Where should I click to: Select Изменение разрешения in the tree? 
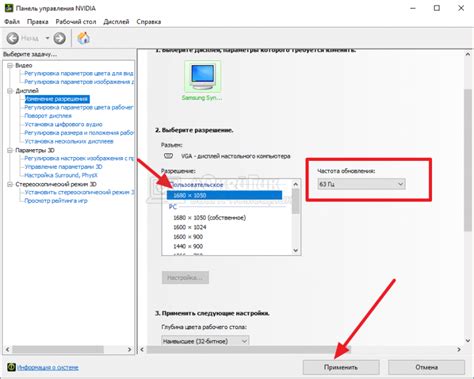[x=57, y=99]
